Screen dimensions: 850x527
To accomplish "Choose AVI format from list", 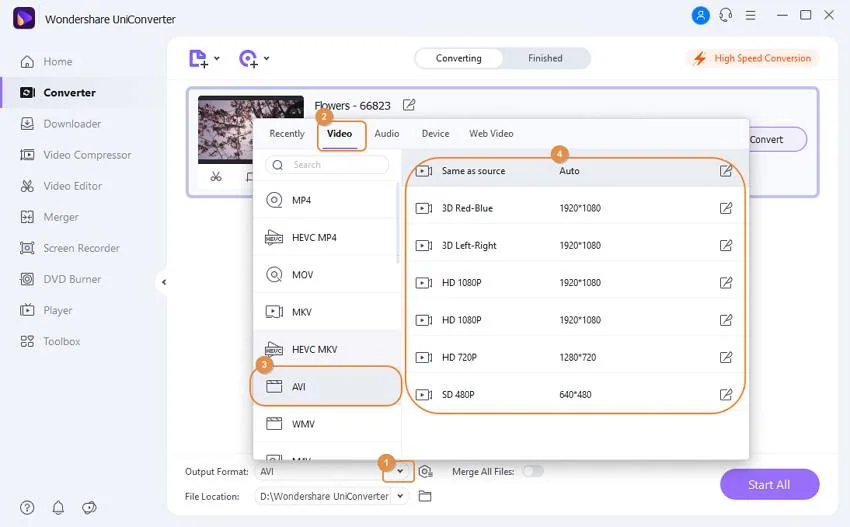I will point(325,387).
